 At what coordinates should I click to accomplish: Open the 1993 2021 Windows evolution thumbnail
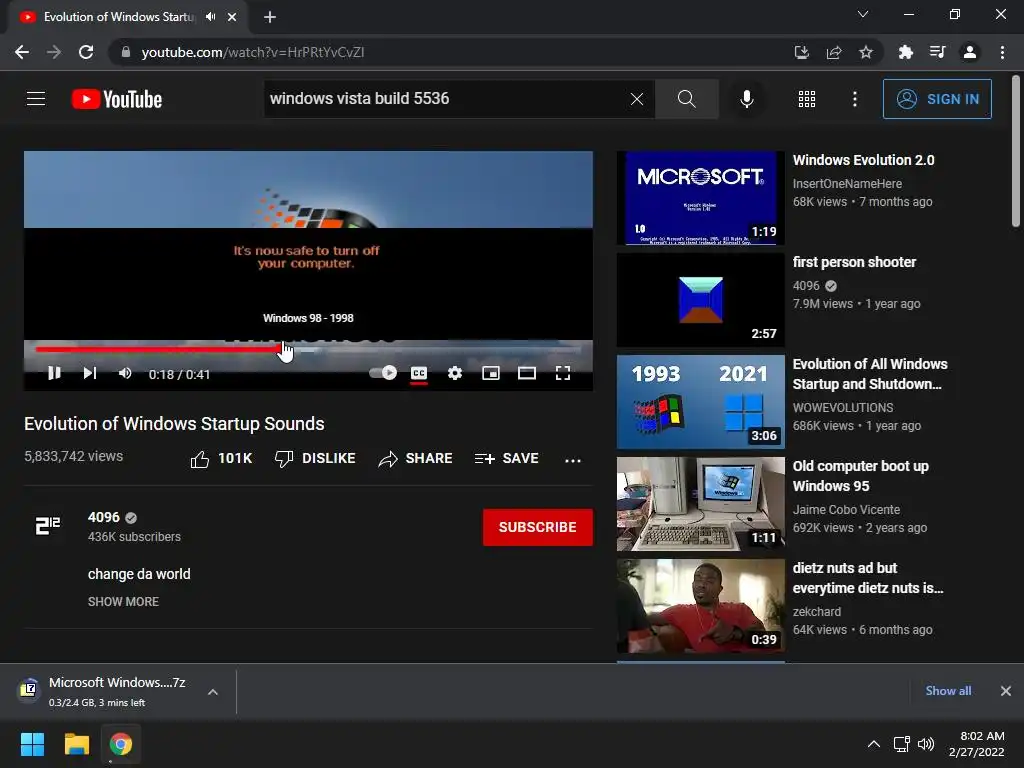tap(701, 402)
